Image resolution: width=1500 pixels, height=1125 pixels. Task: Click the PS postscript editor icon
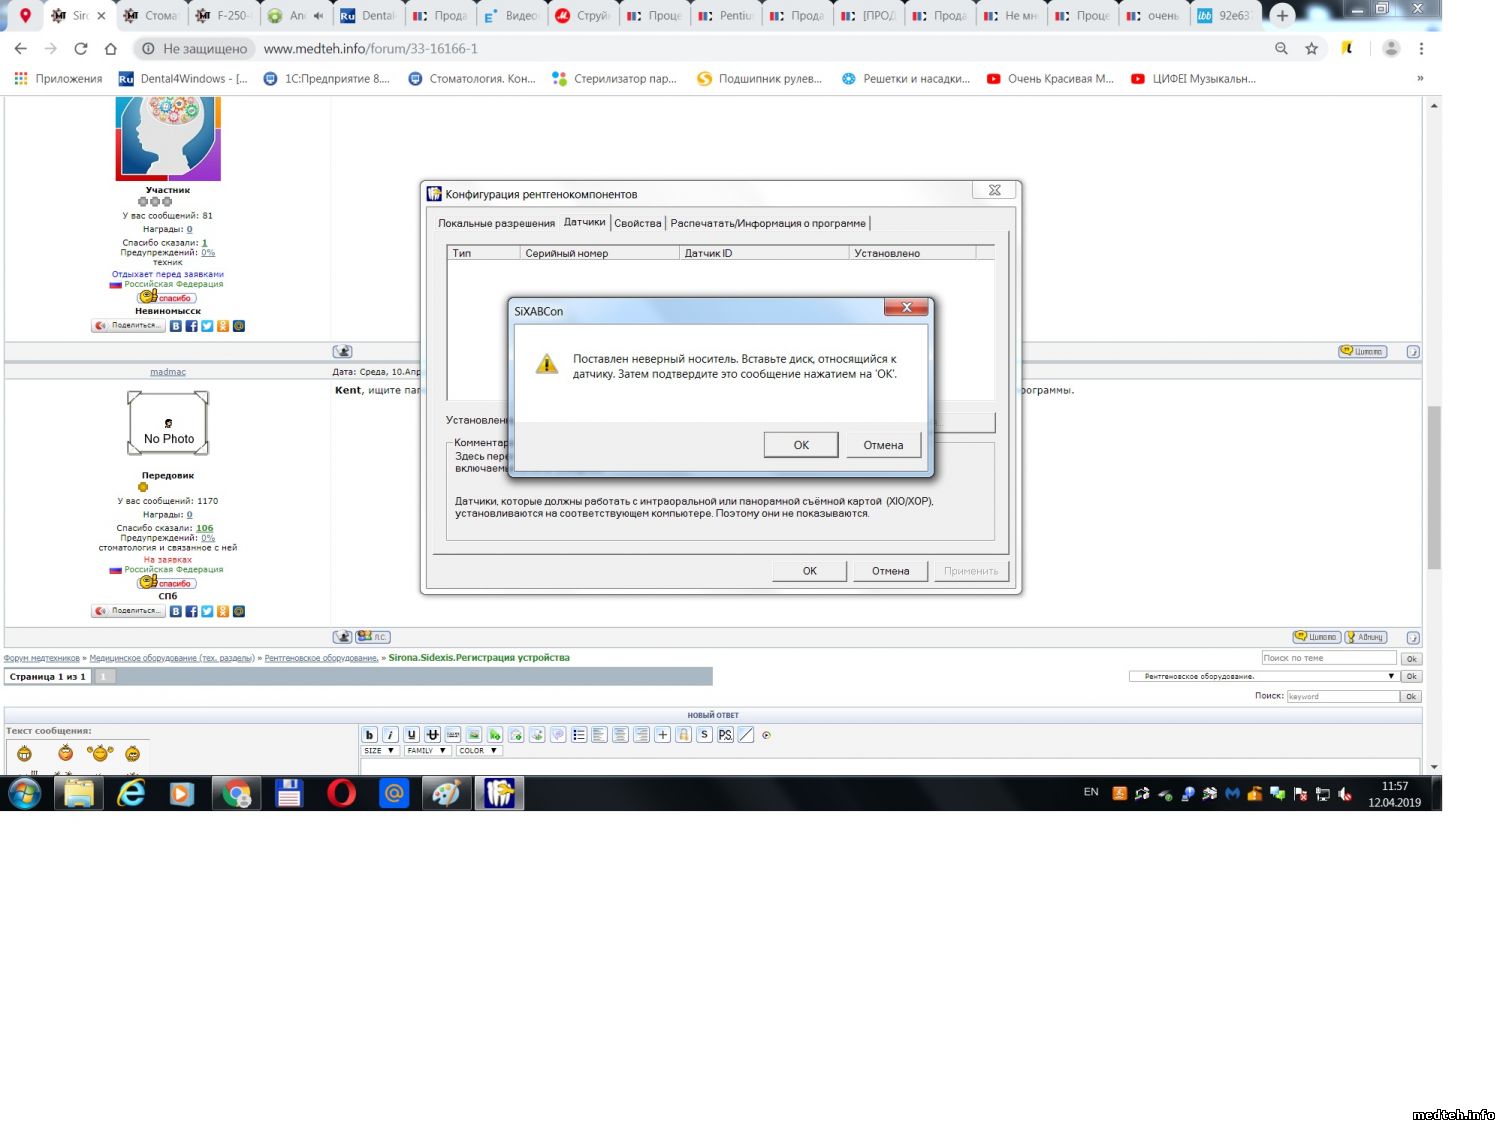(725, 735)
